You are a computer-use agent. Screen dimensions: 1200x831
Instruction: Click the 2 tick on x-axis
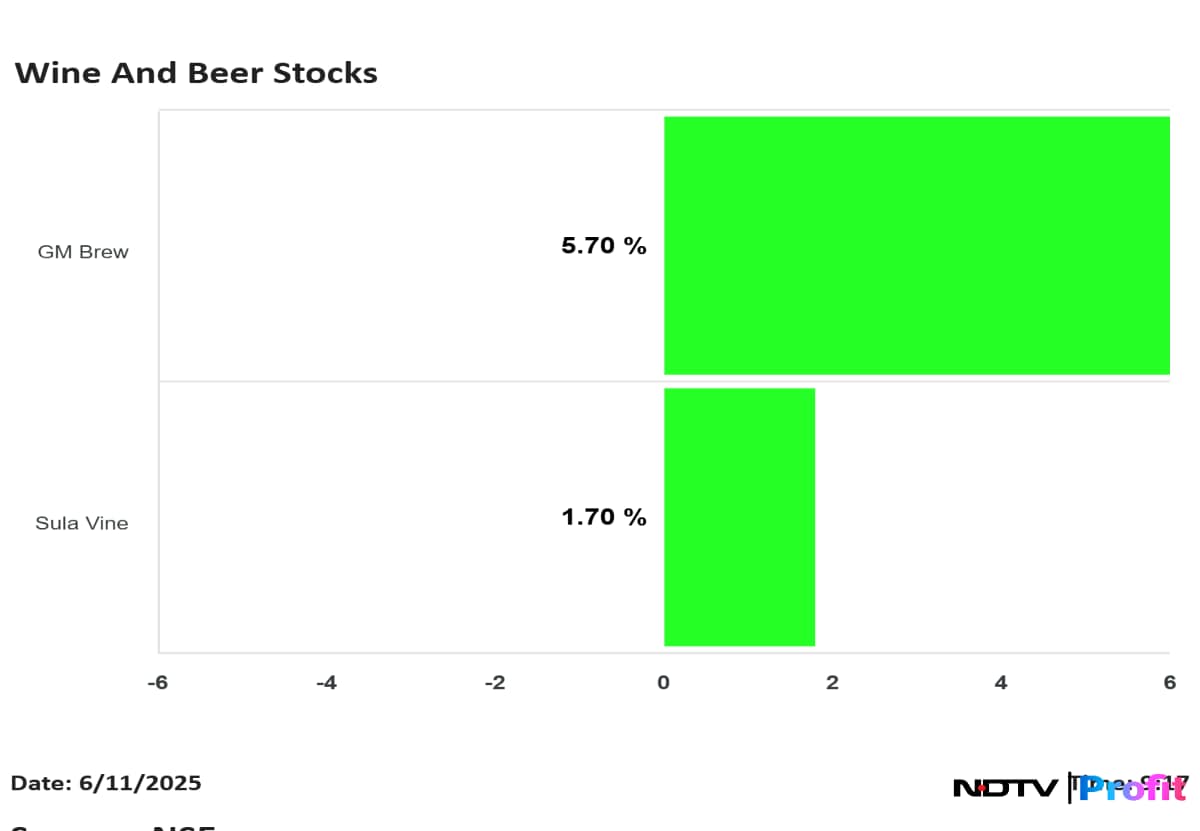pyautogui.click(x=832, y=682)
